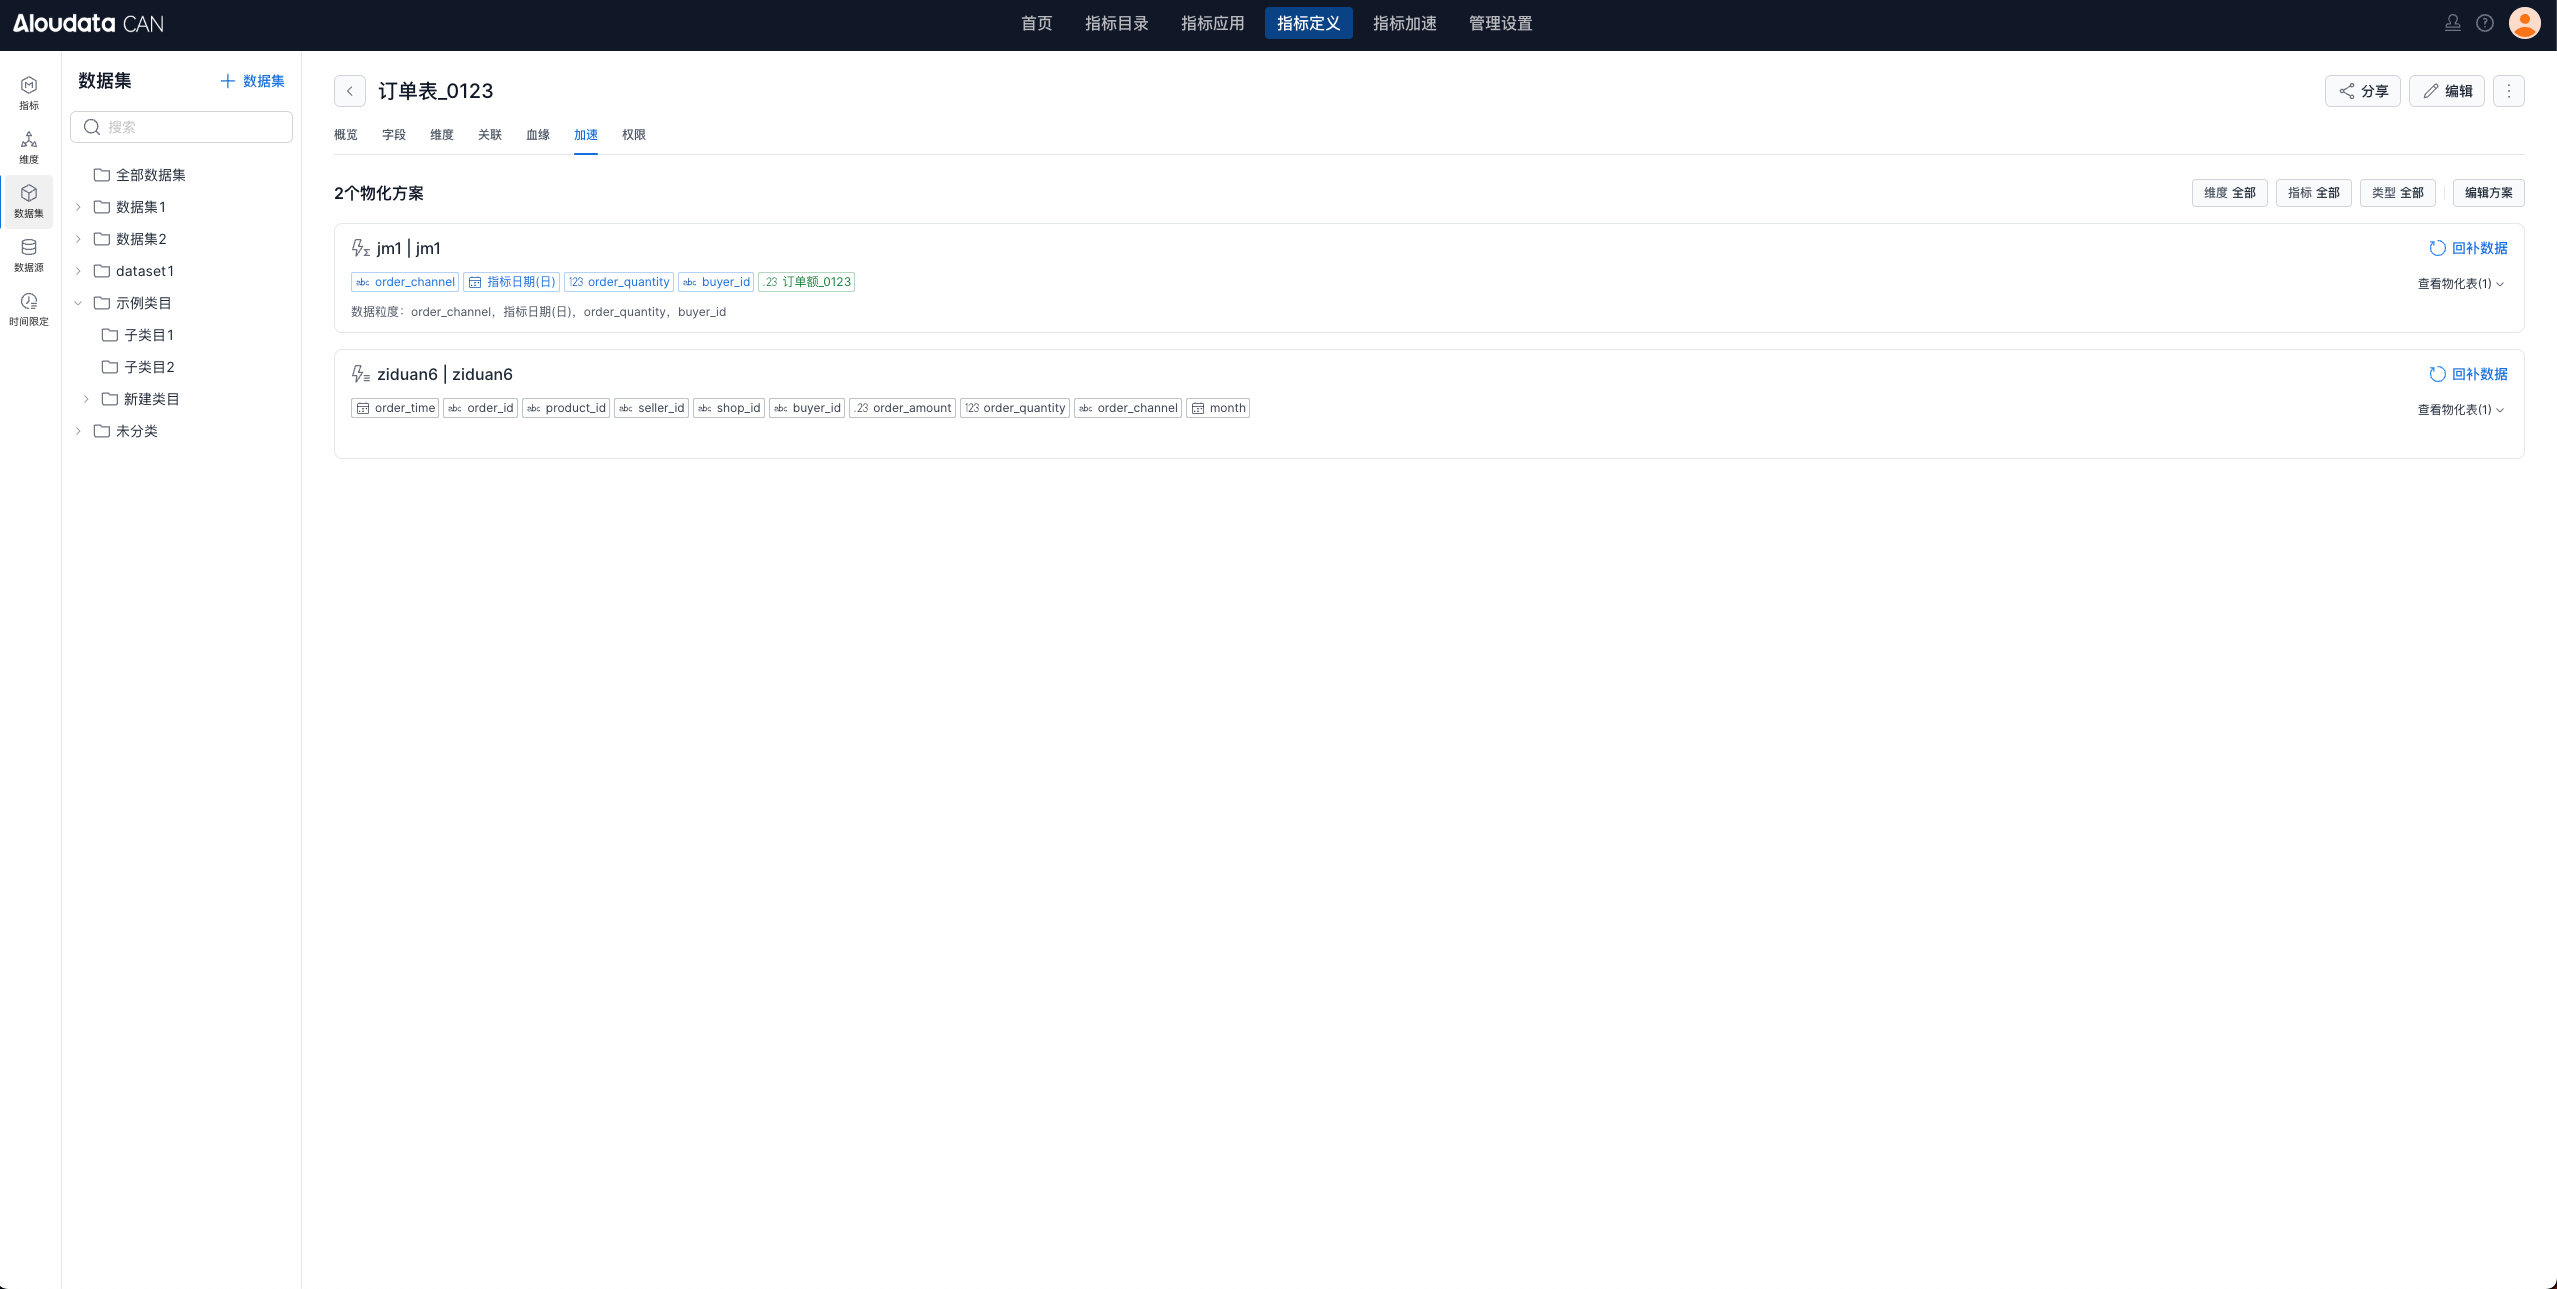This screenshot has height=1289, width=2557.
Task: Open the 类型 全部 filter dropdown
Action: click(2397, 193)
